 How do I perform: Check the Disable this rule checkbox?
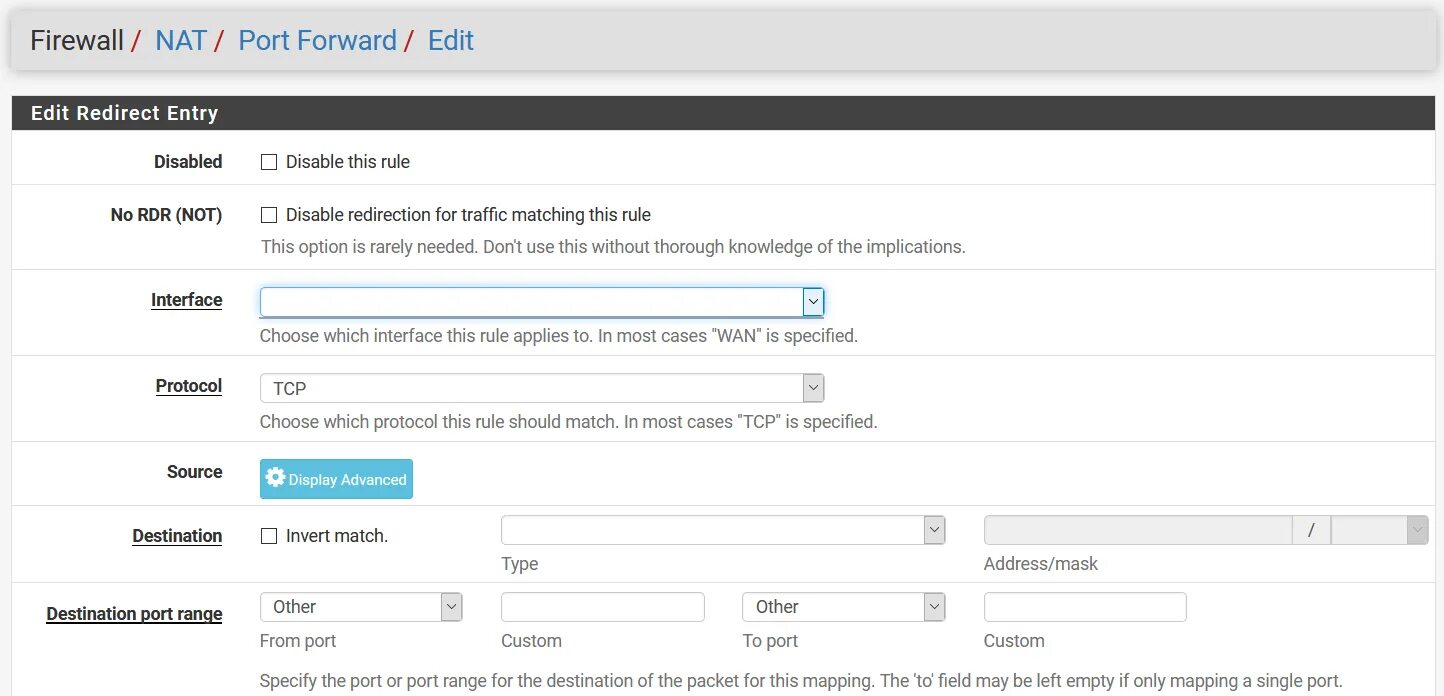(x=269, y=162)
